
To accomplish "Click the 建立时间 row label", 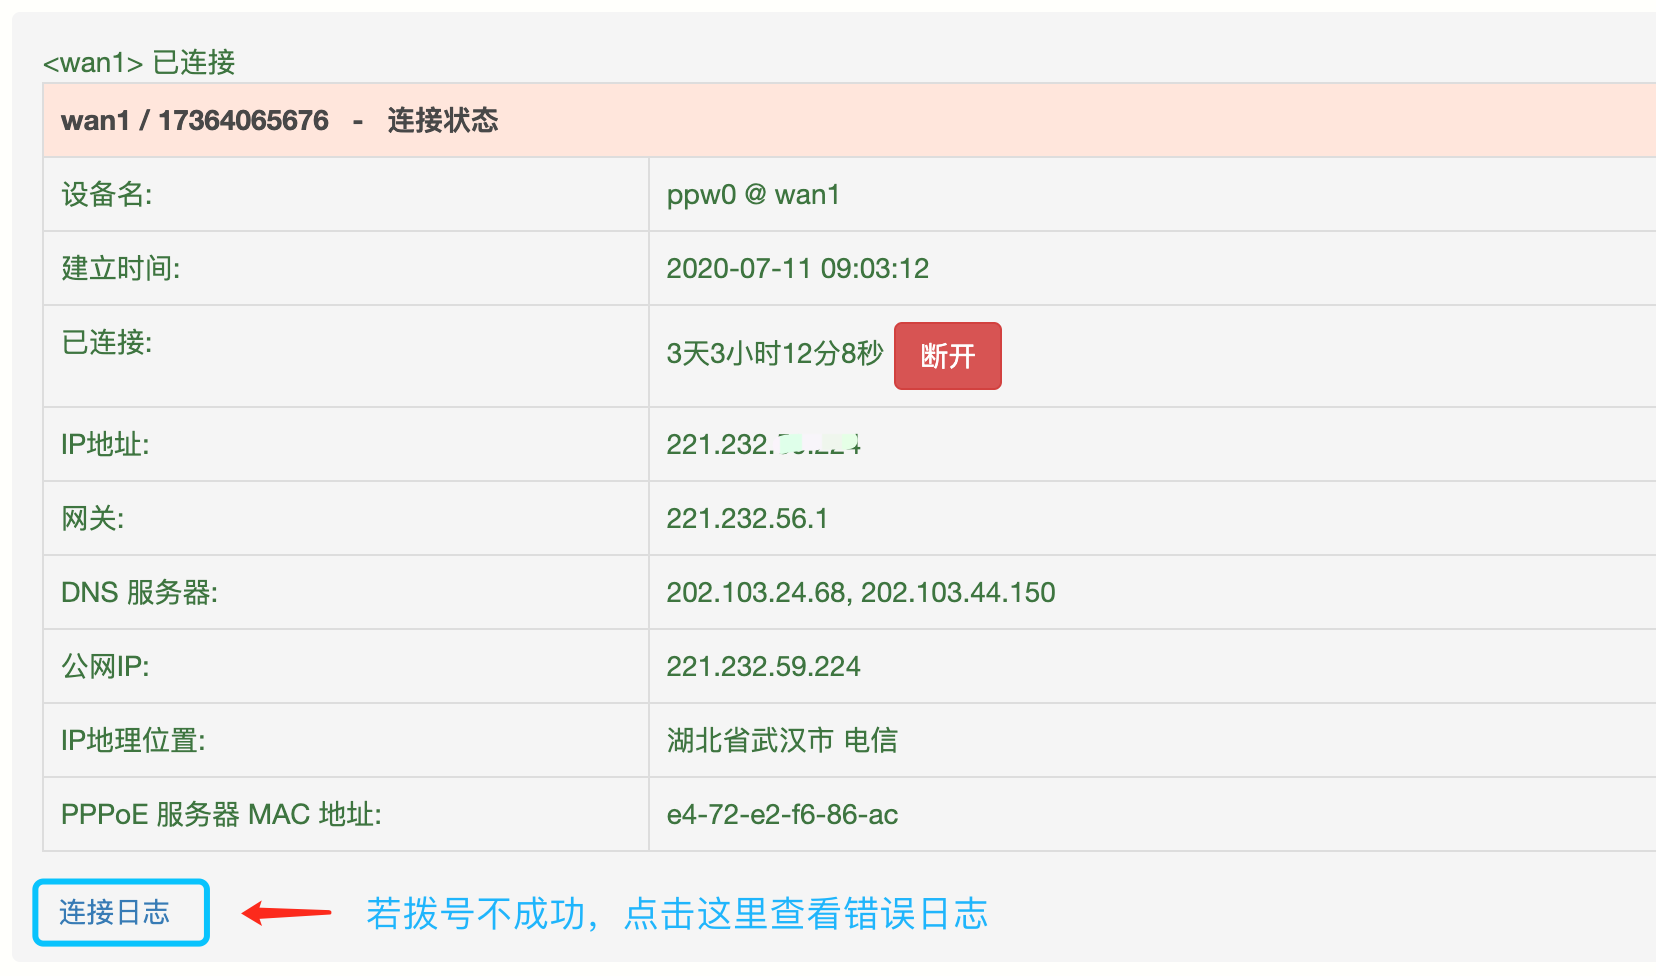I will tap(121, 268).
